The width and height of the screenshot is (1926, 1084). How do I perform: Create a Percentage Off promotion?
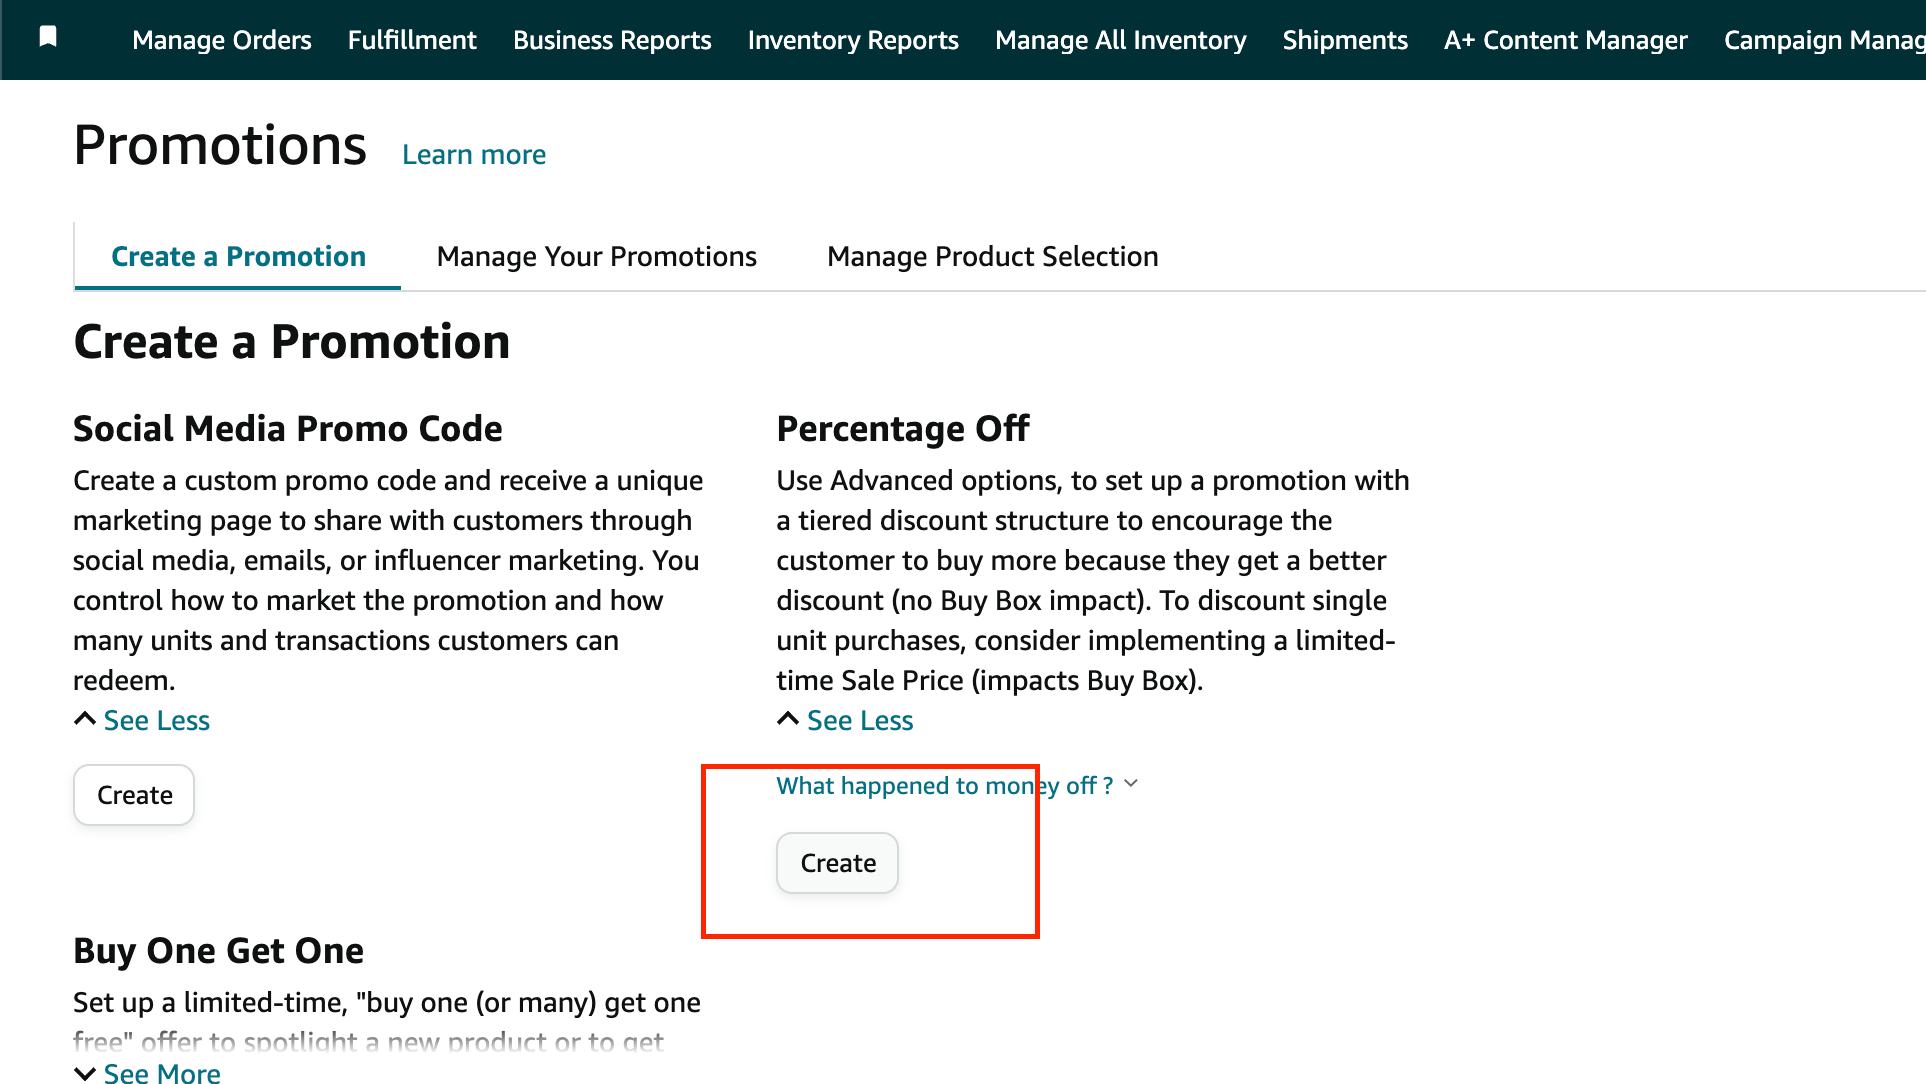coord(837,863)
